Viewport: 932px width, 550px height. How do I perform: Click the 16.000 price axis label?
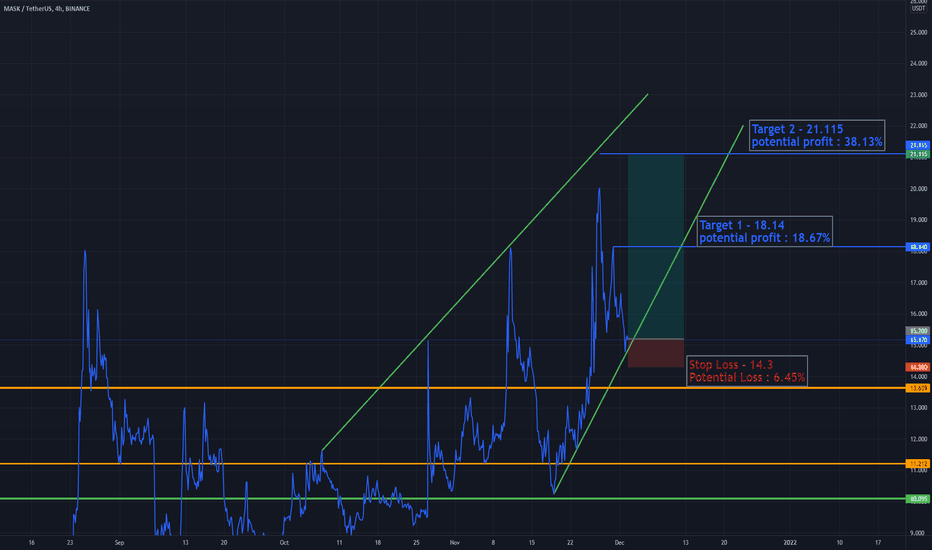point(918,314)
